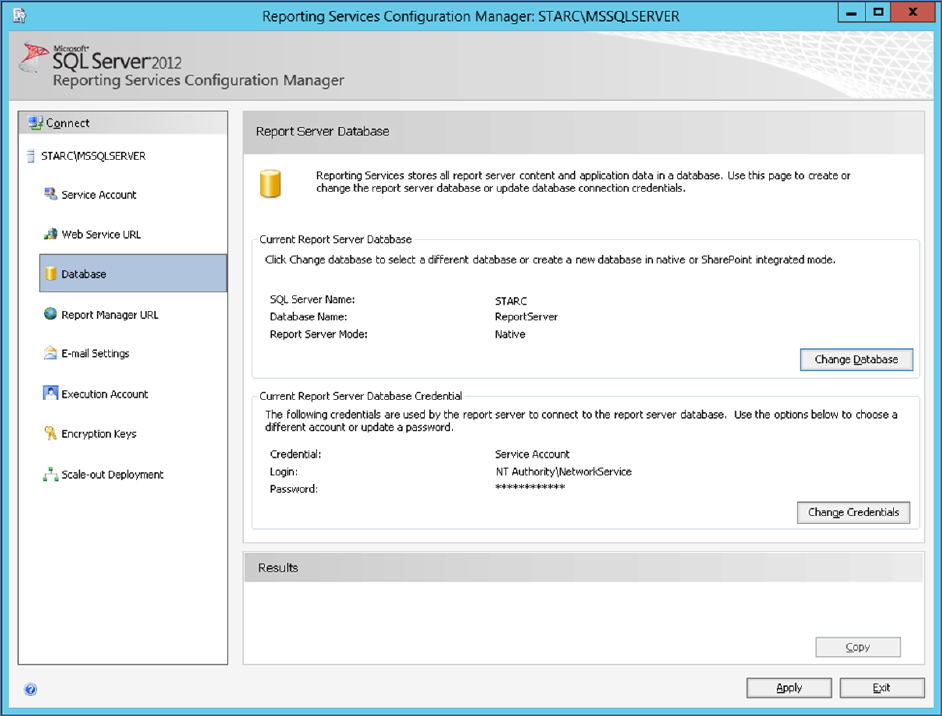This screenshot has height=716, width=942.
Task: Click the Current Report Server Database group label
Action: [x=335, y=239]
